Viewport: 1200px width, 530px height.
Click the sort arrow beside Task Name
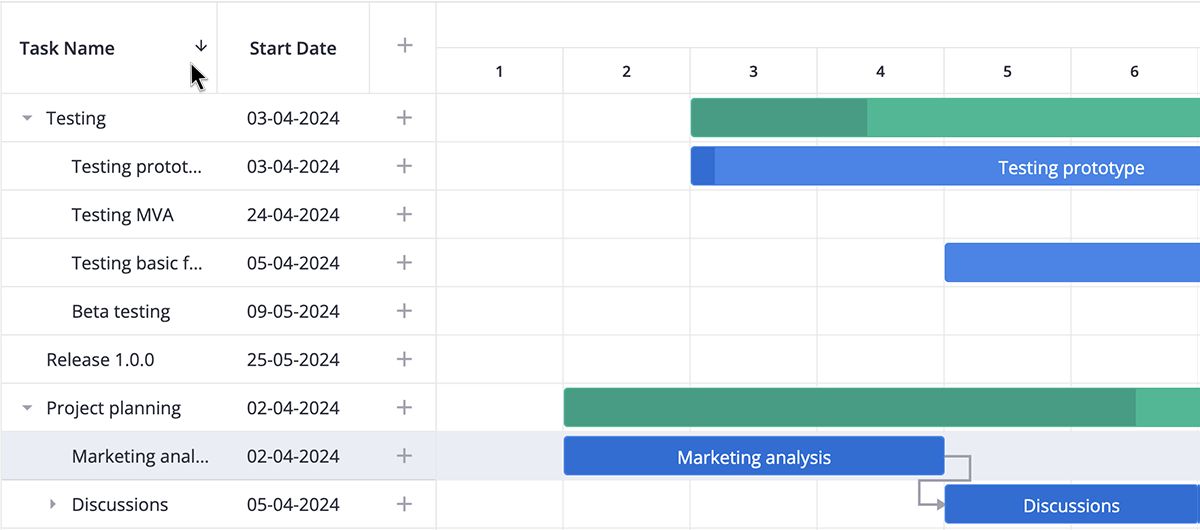[x=200, y=46]
